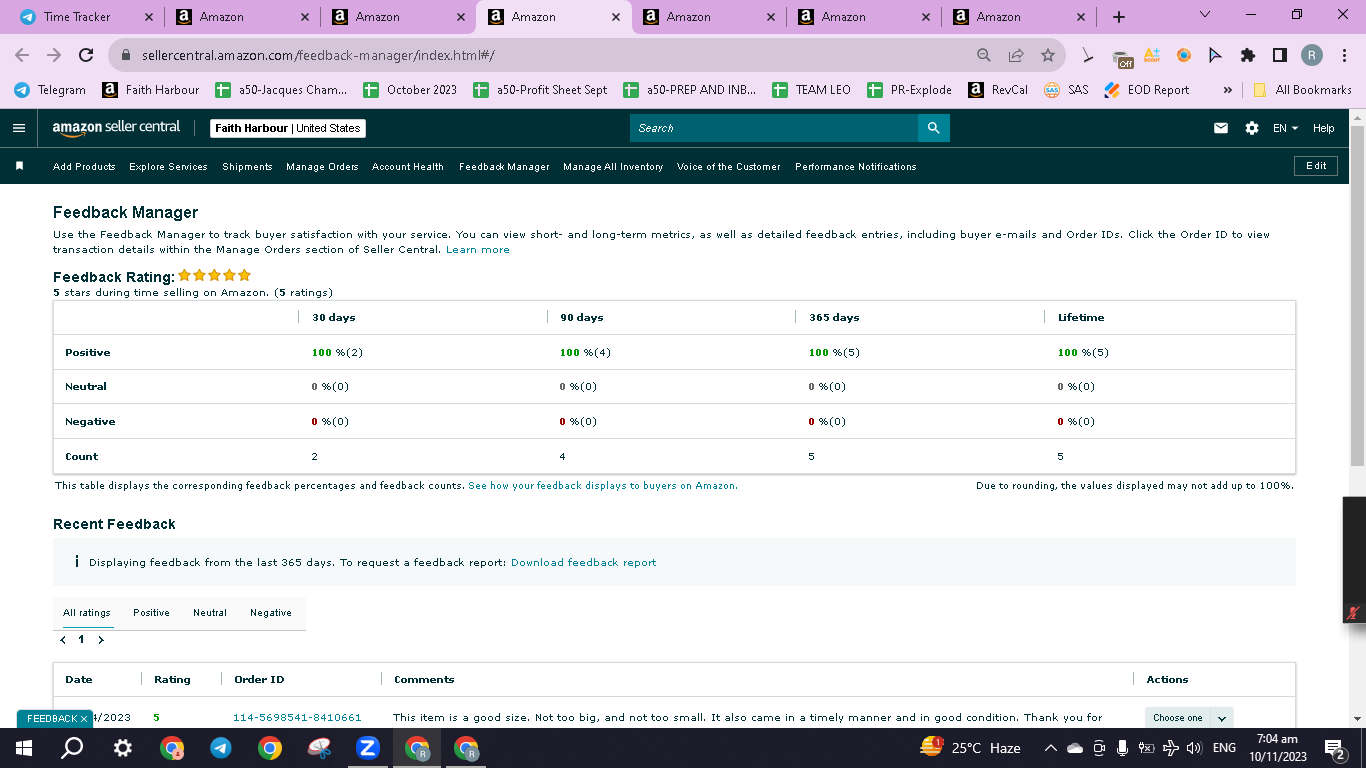The height and width of the screenshot is (768, 1366).
Task: Click the Lifetime column header
Action: pyautogui.click(x=1081, y=318)
